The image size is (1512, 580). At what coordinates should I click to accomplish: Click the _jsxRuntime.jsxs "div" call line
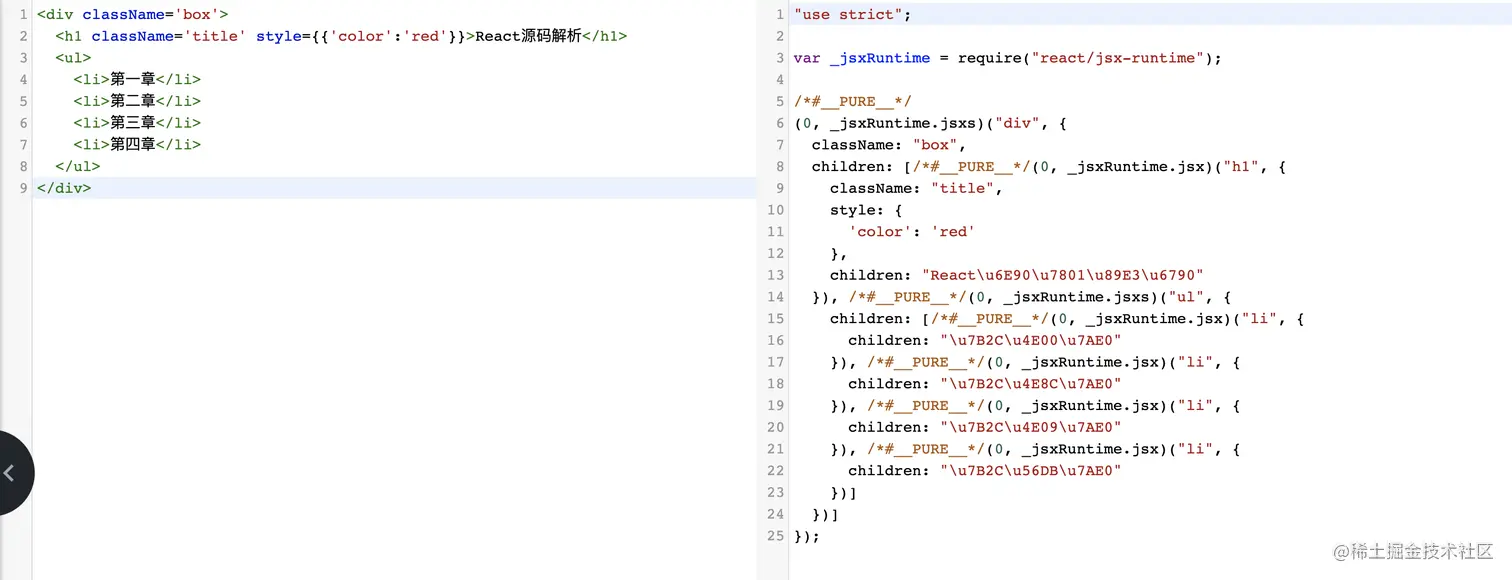click(x=930, y=123)
